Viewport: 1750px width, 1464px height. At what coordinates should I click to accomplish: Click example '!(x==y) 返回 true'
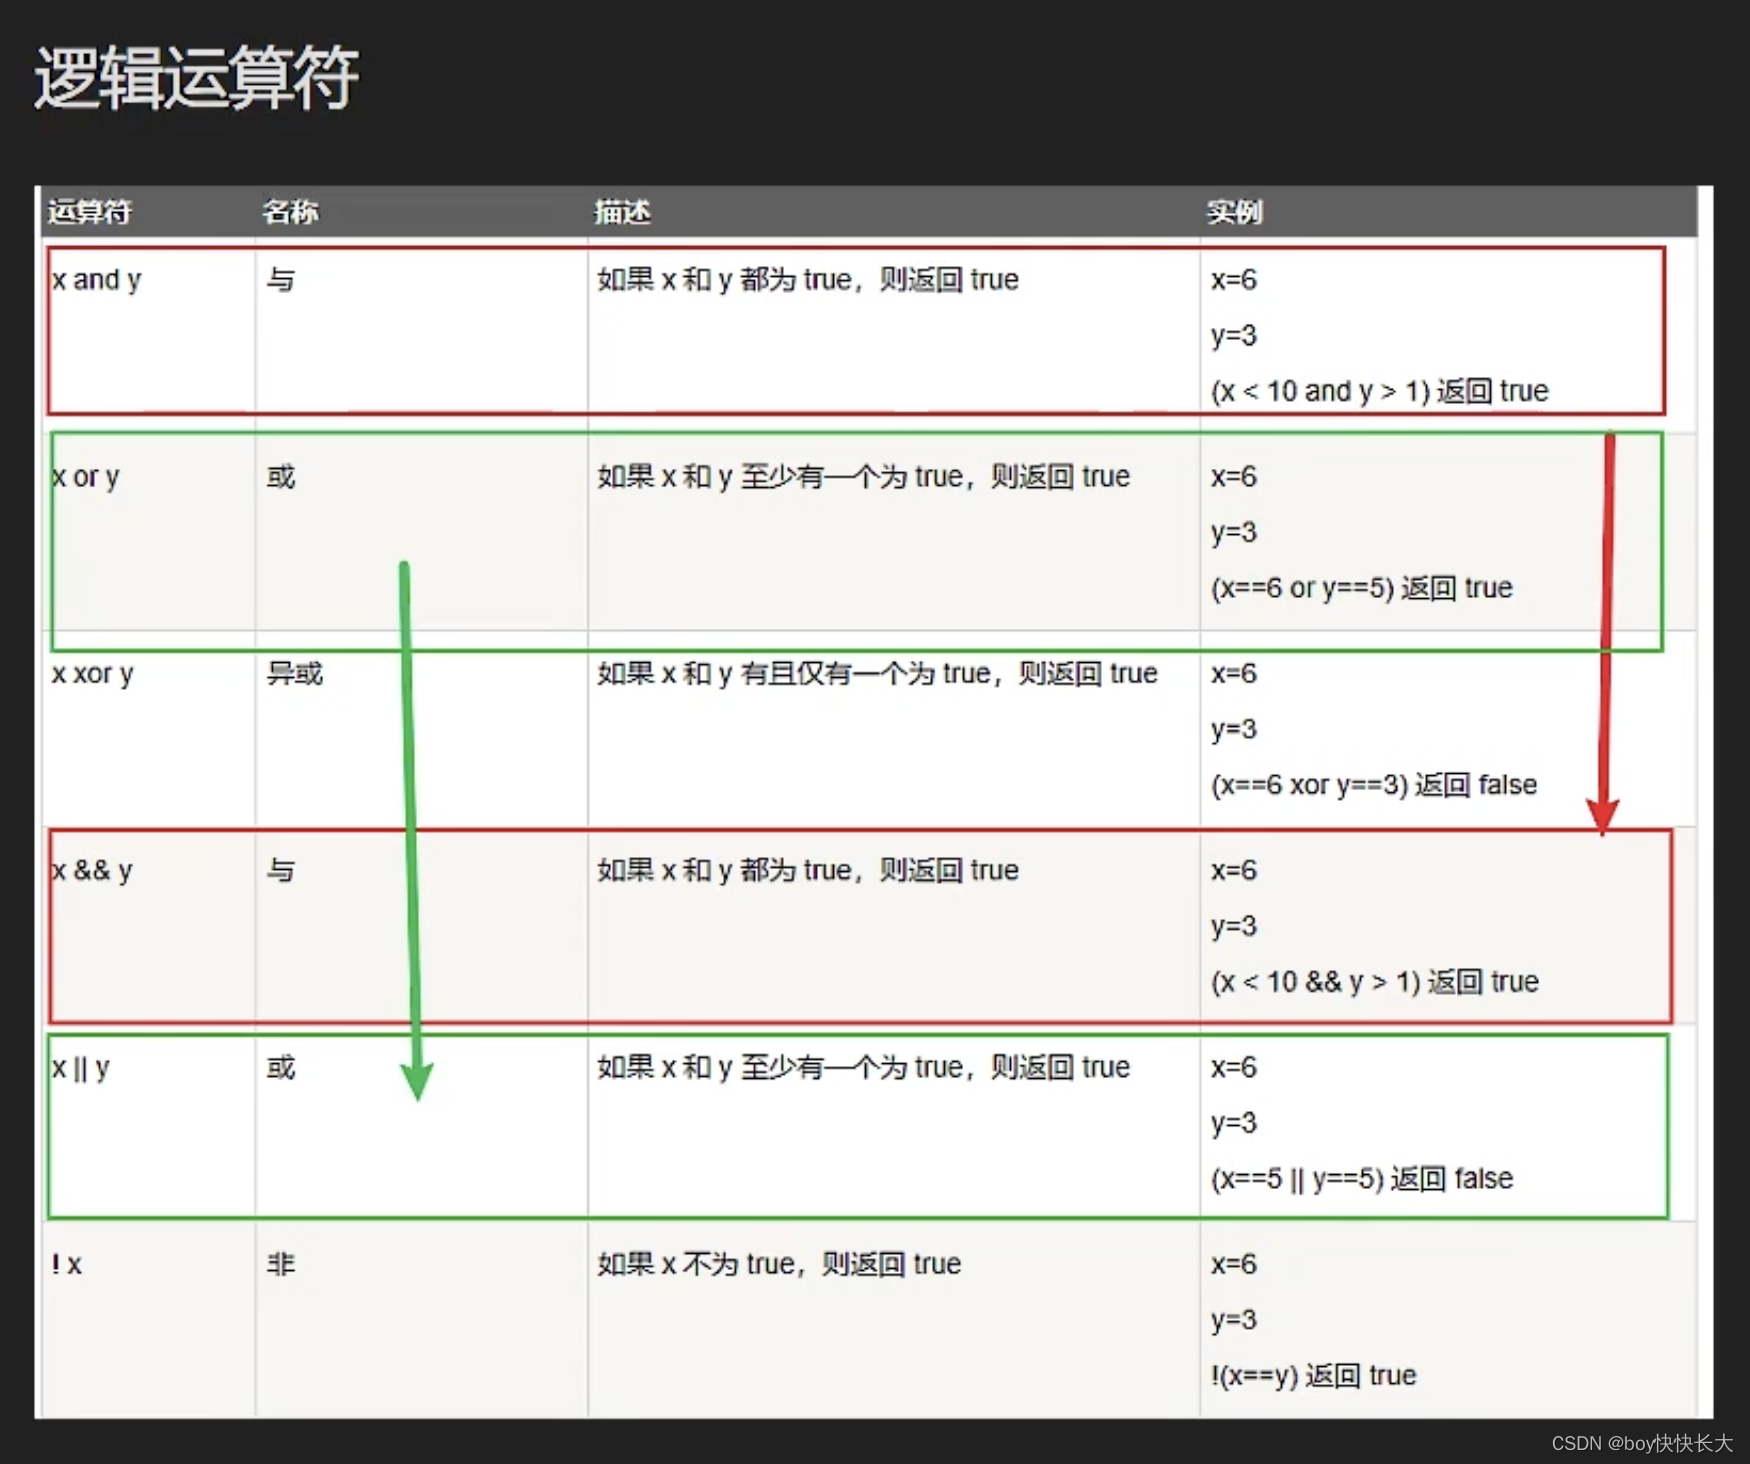(x=1313, y=1376)
